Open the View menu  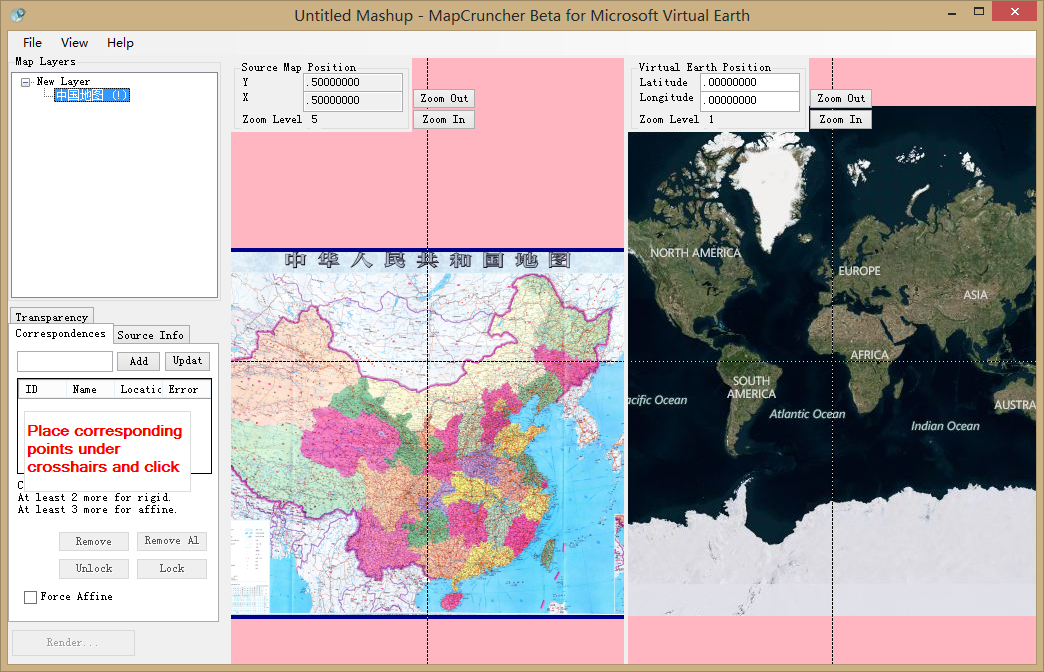click(x=74, y=43)
